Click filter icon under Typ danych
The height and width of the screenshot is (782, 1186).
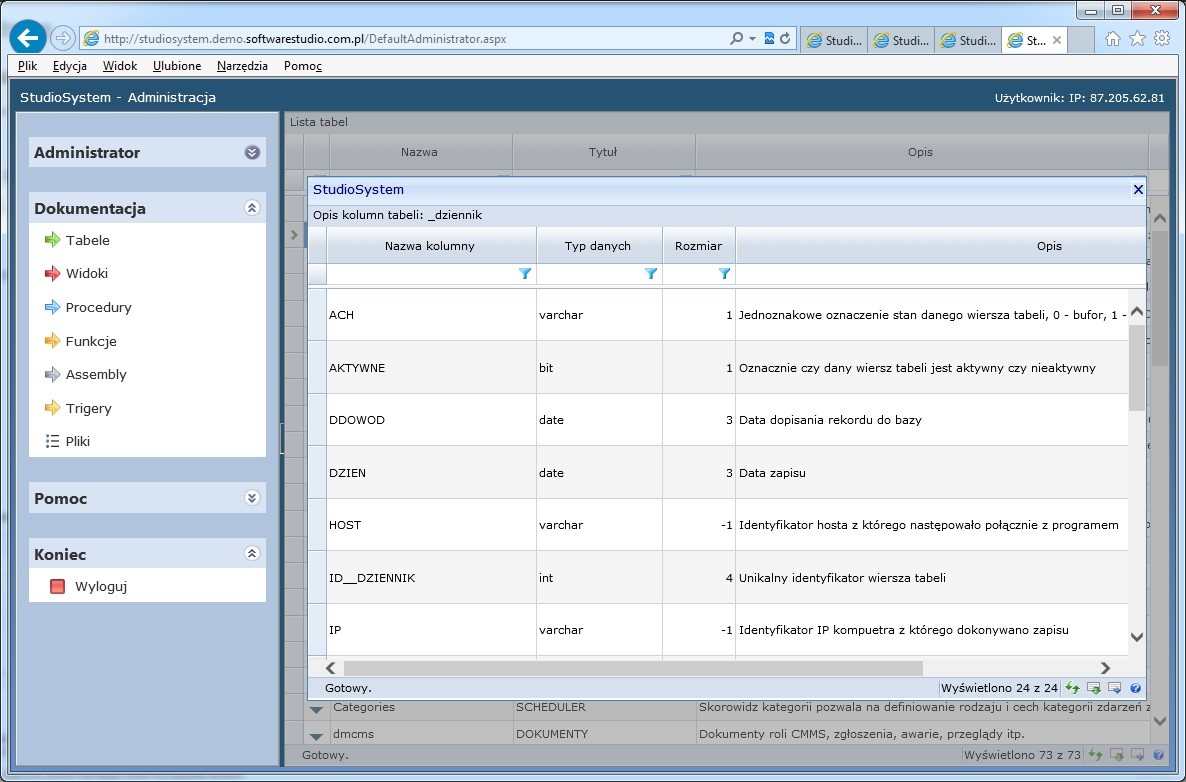[x=650, y=274]
